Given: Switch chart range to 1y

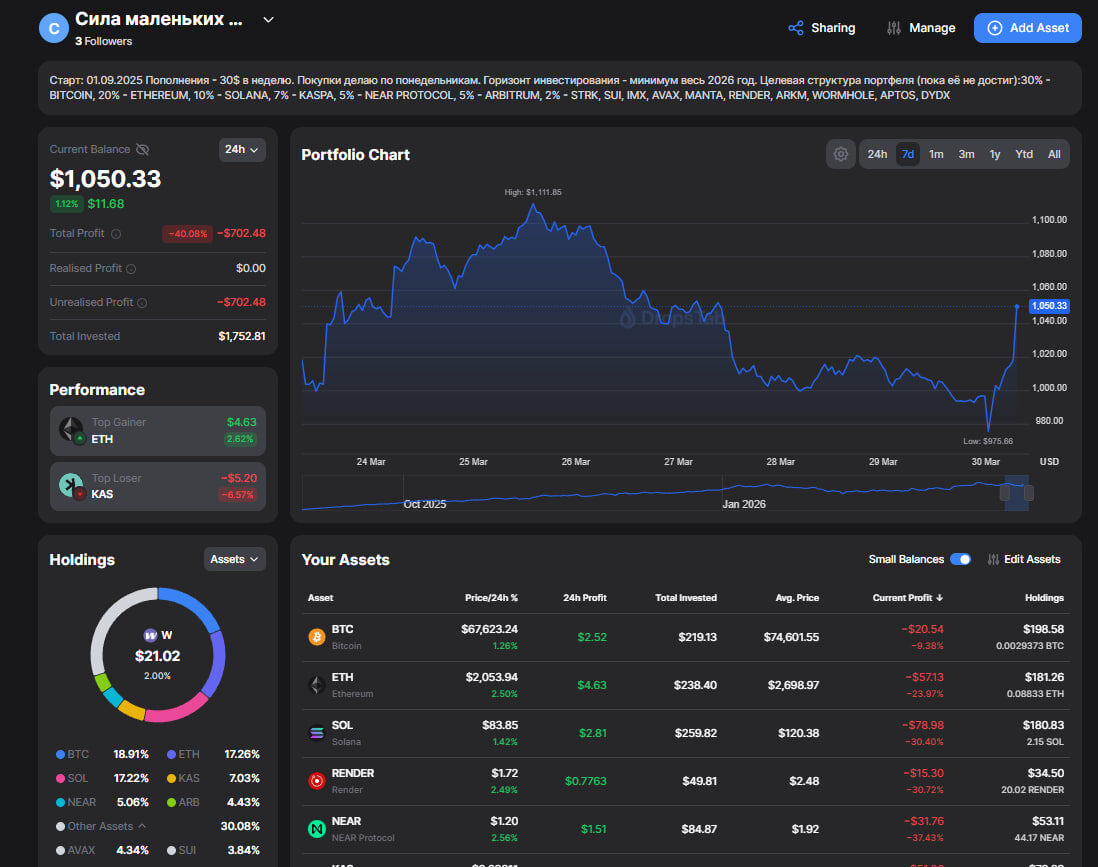Looking at the screenshot, I should pos(995,154).
